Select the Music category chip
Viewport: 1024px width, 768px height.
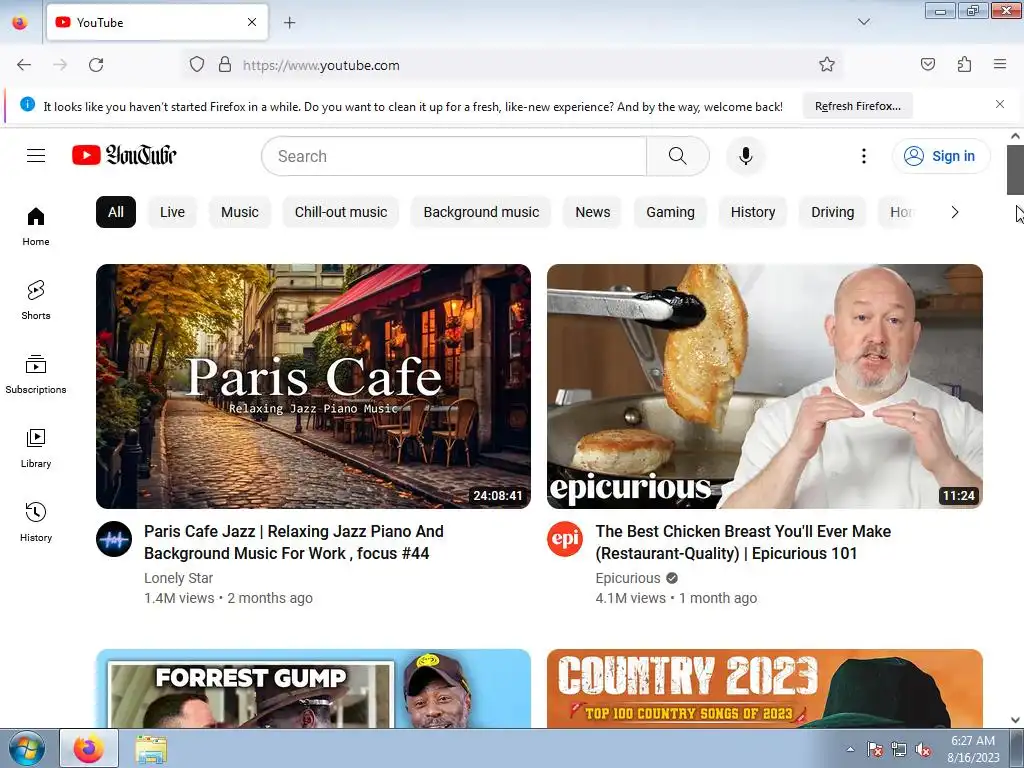point(240,212)
